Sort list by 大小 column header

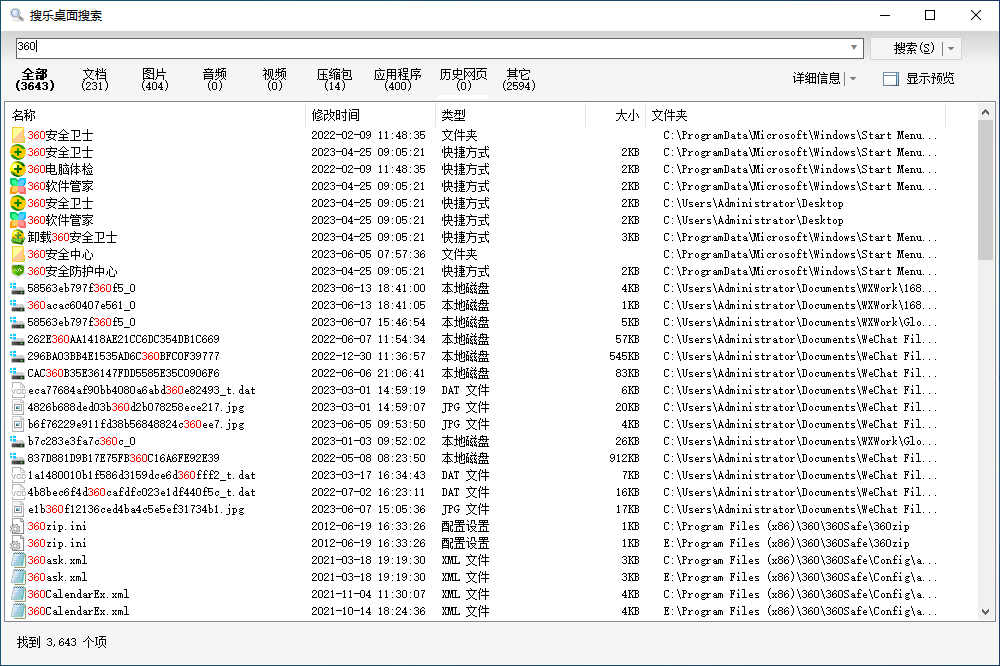[626, 115]
